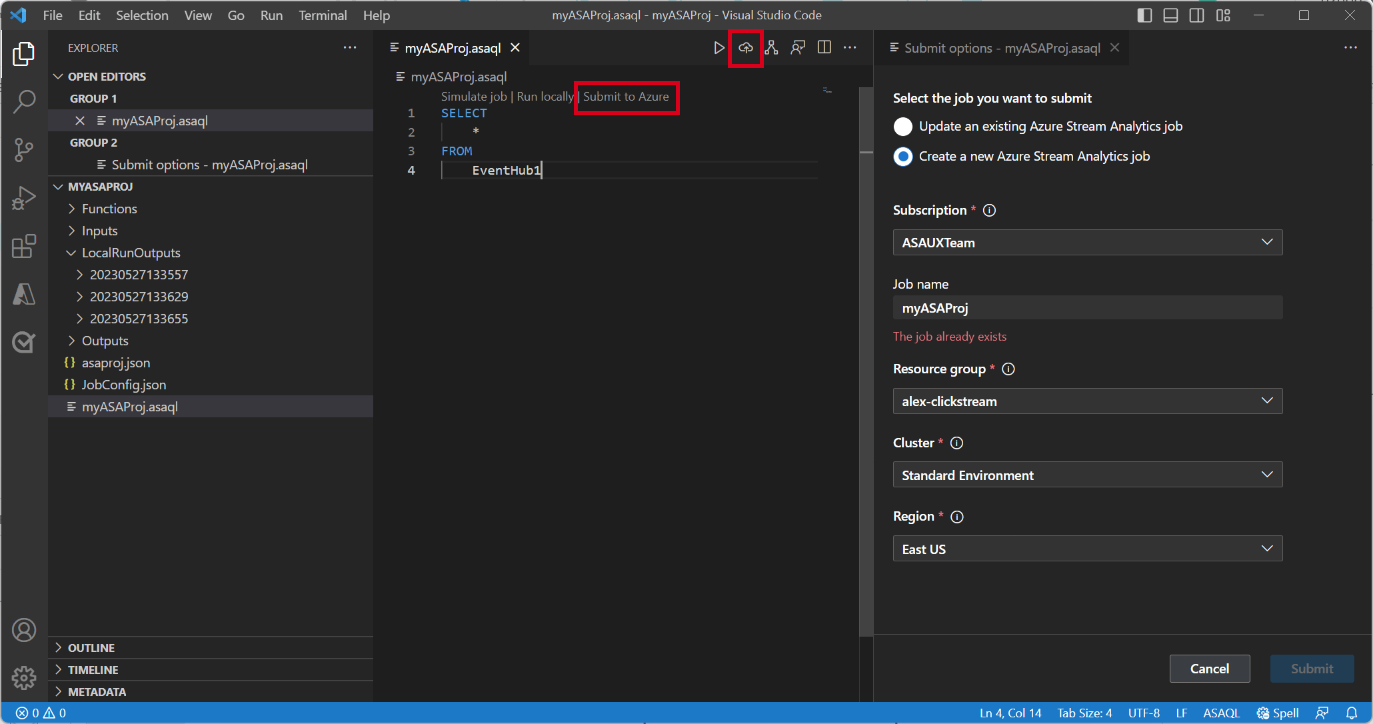Screen dimensions: 1373x724
Task: Open Source Control in the Activity Bar
Action: click(x=24, y=150)
